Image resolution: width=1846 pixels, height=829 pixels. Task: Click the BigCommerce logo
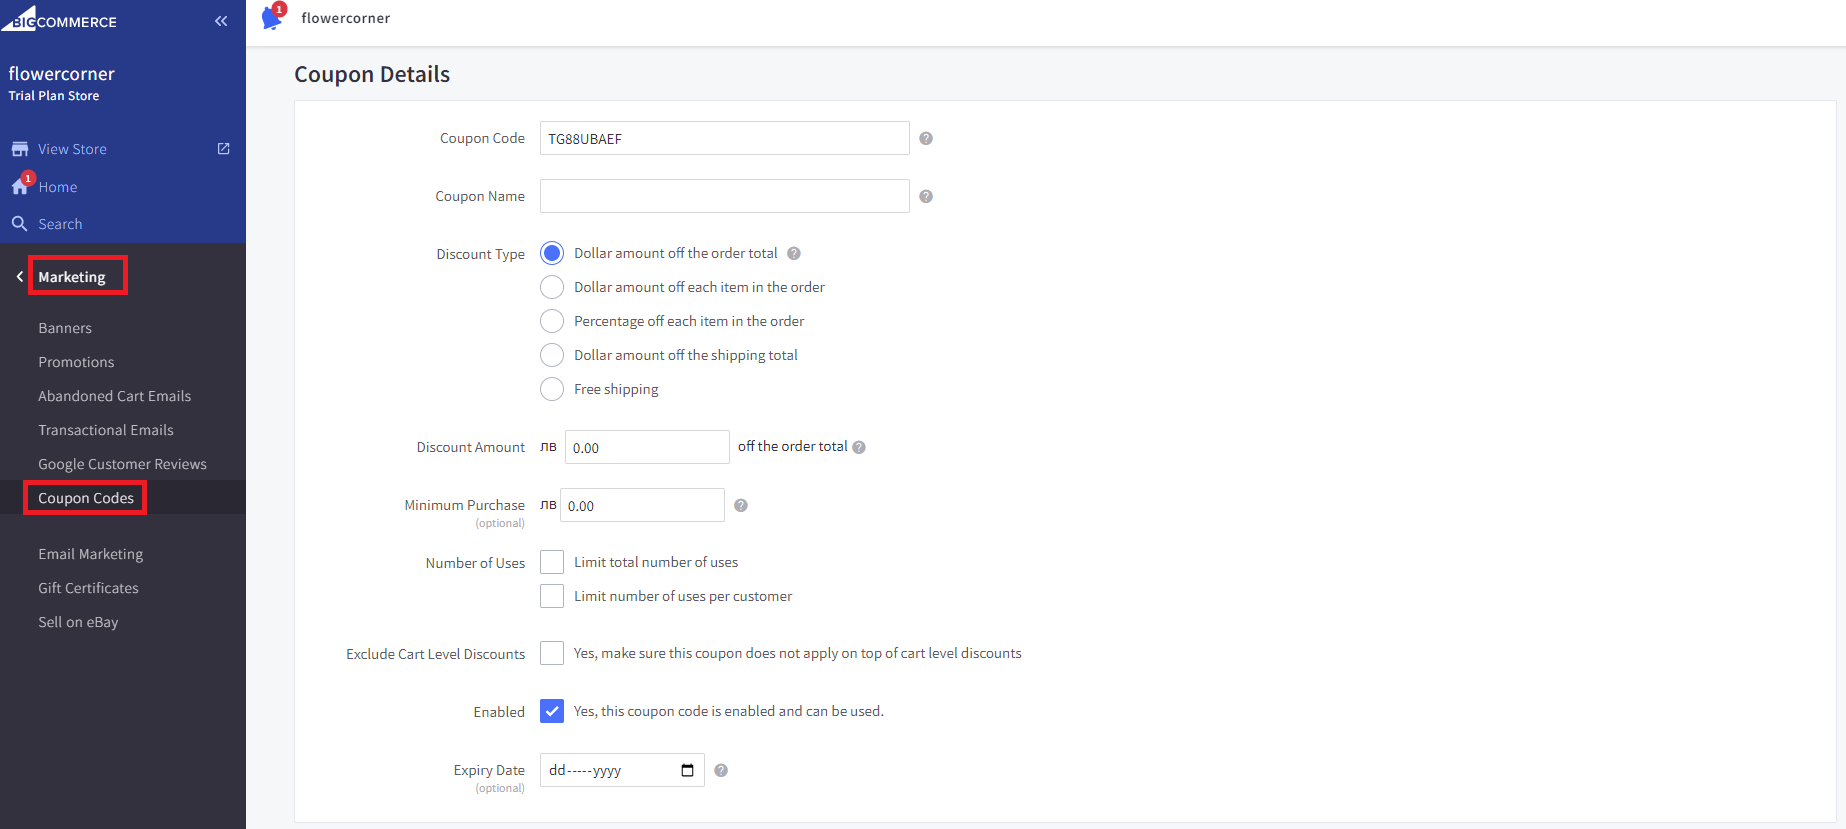(59, 19)
